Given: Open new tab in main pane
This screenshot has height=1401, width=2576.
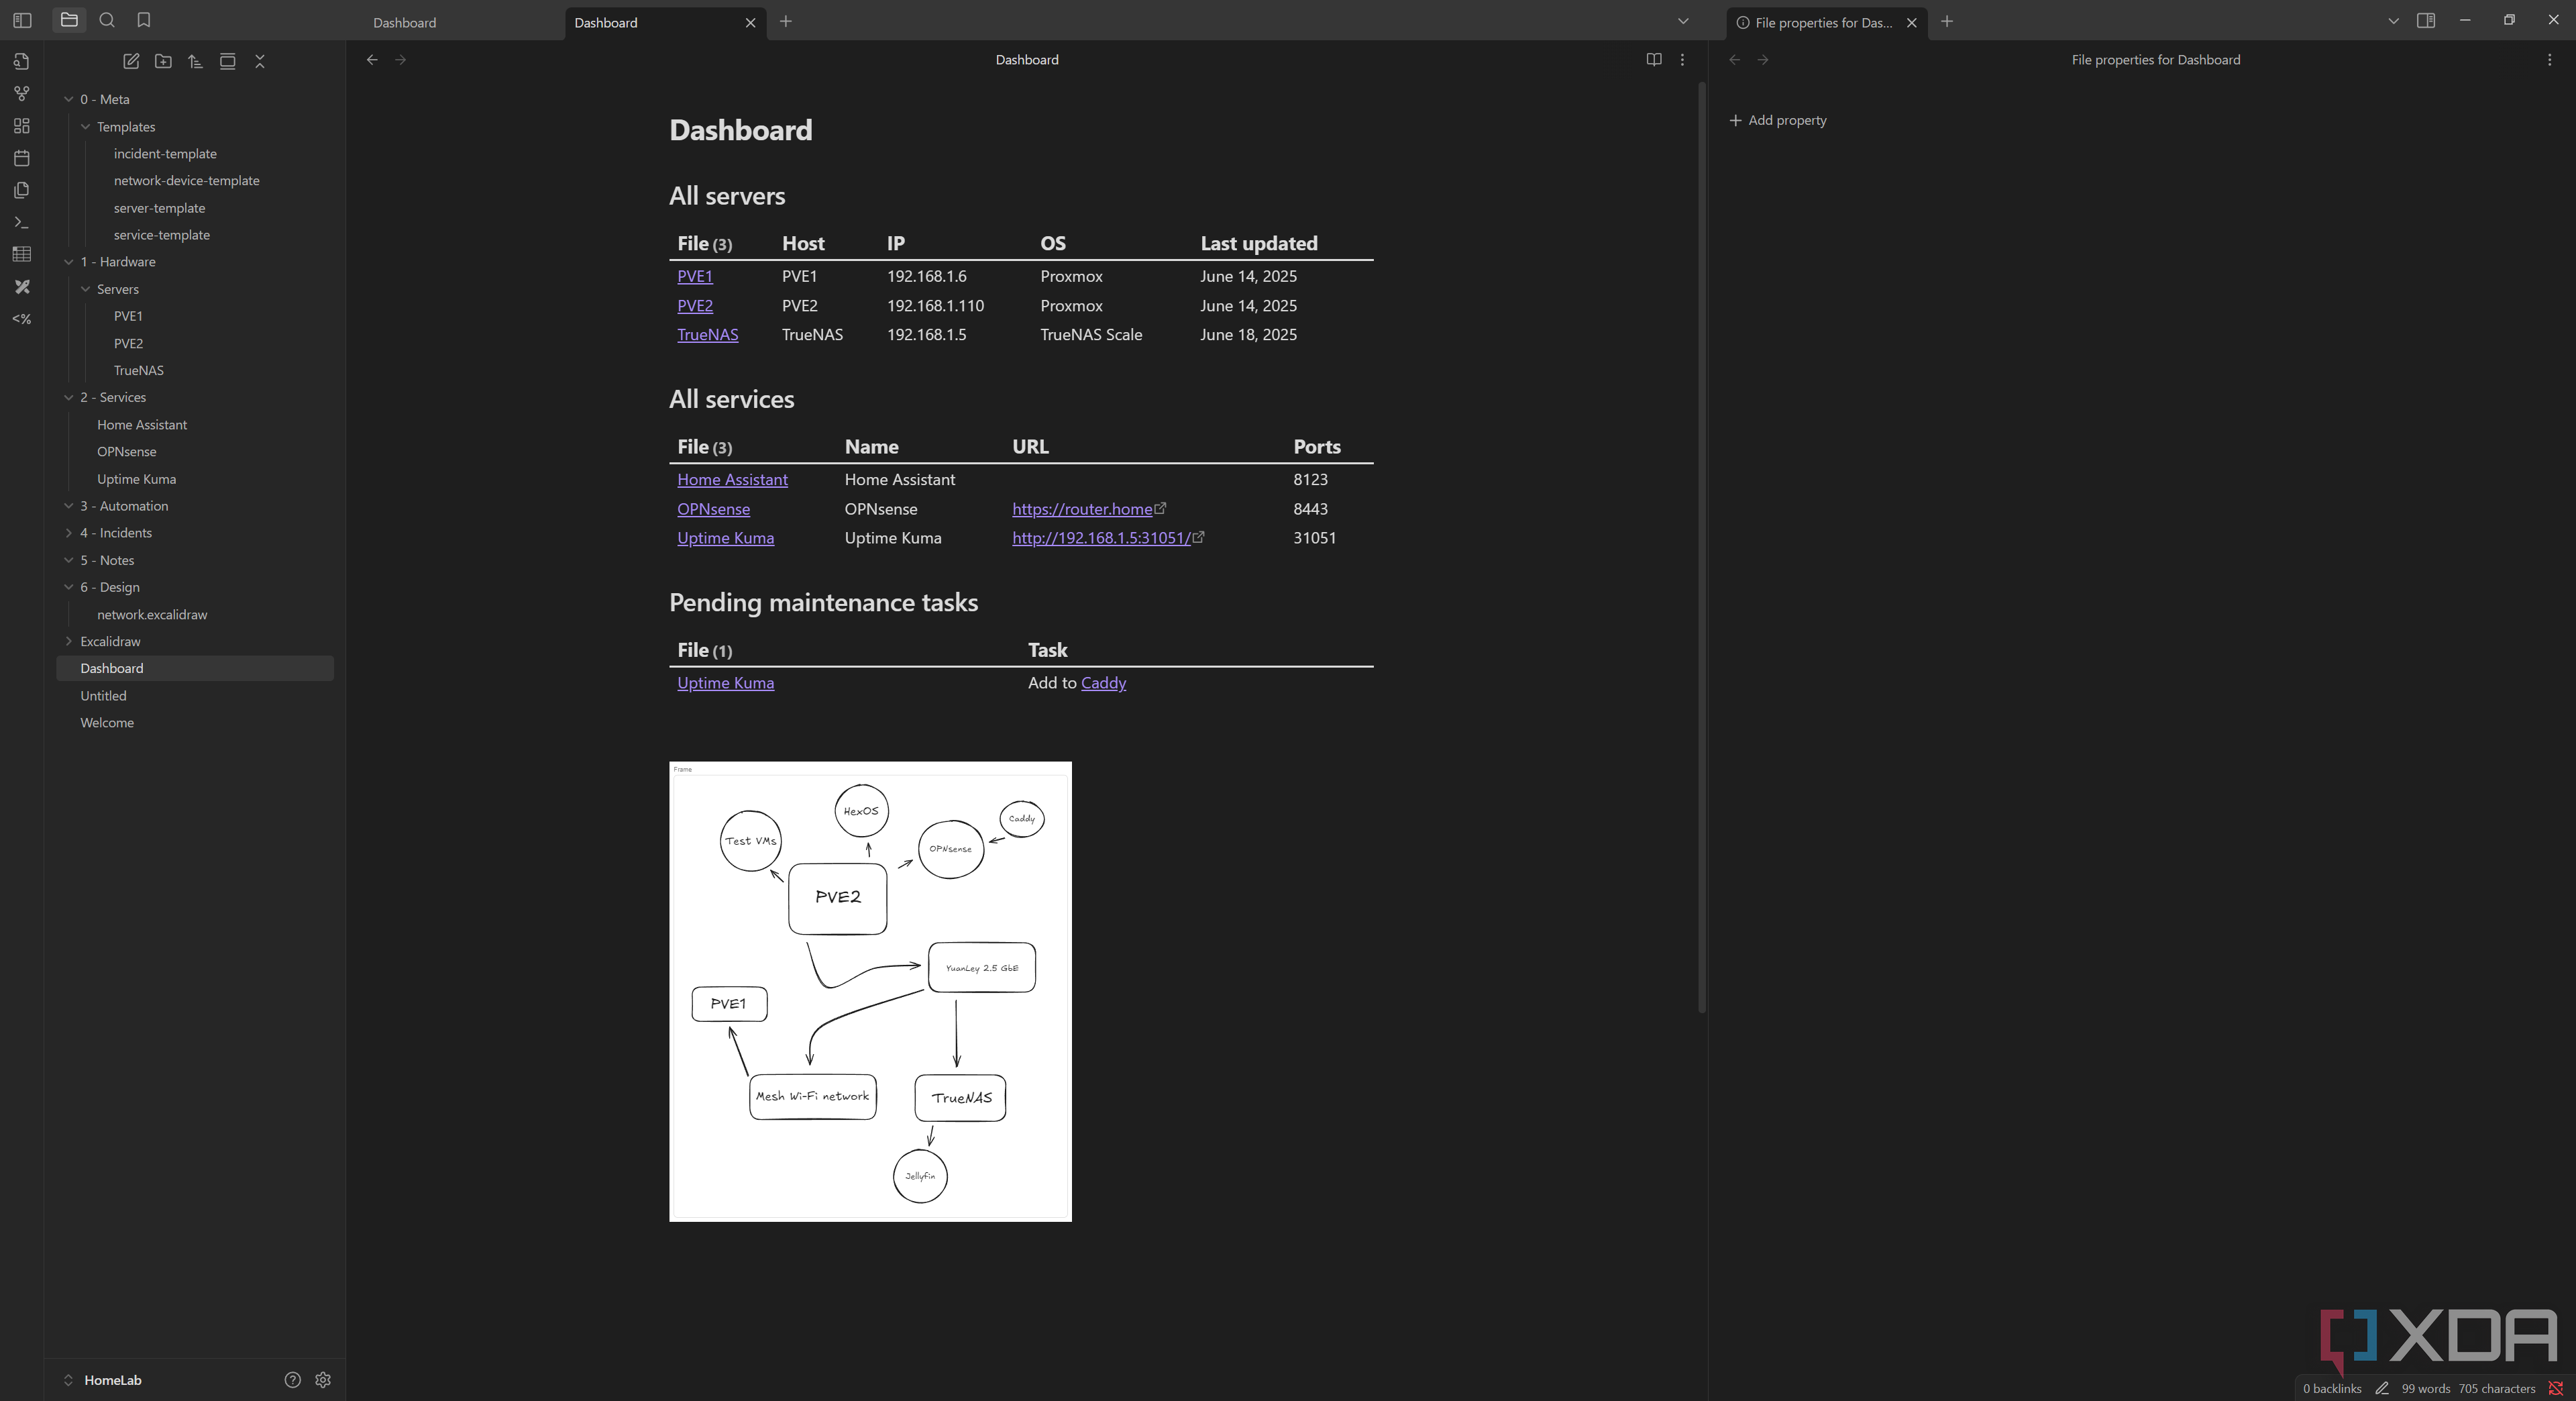Looking at the screenshot, I should point(786,21).
